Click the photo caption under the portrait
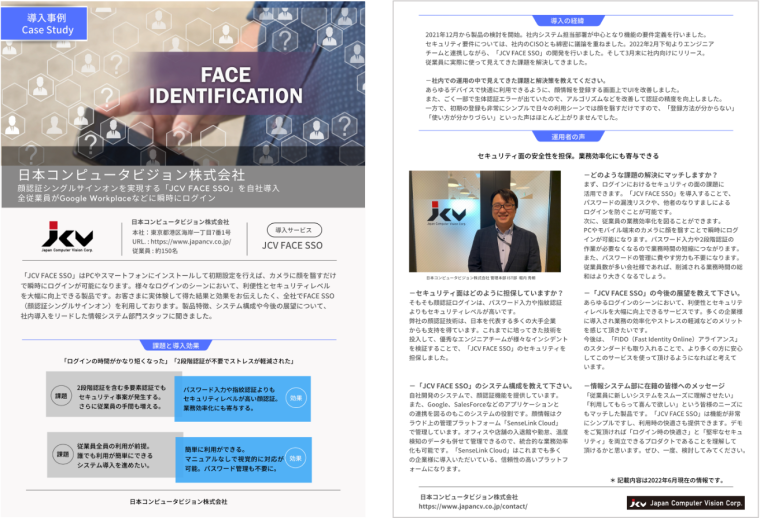 (x=481, y=278)
